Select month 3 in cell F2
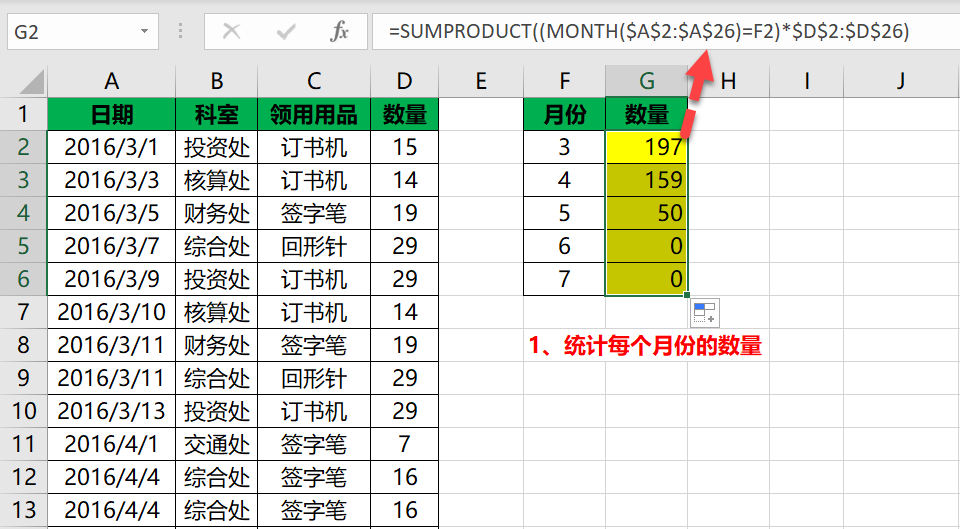The height and width of the screenshot is (529, 960). 564,147
